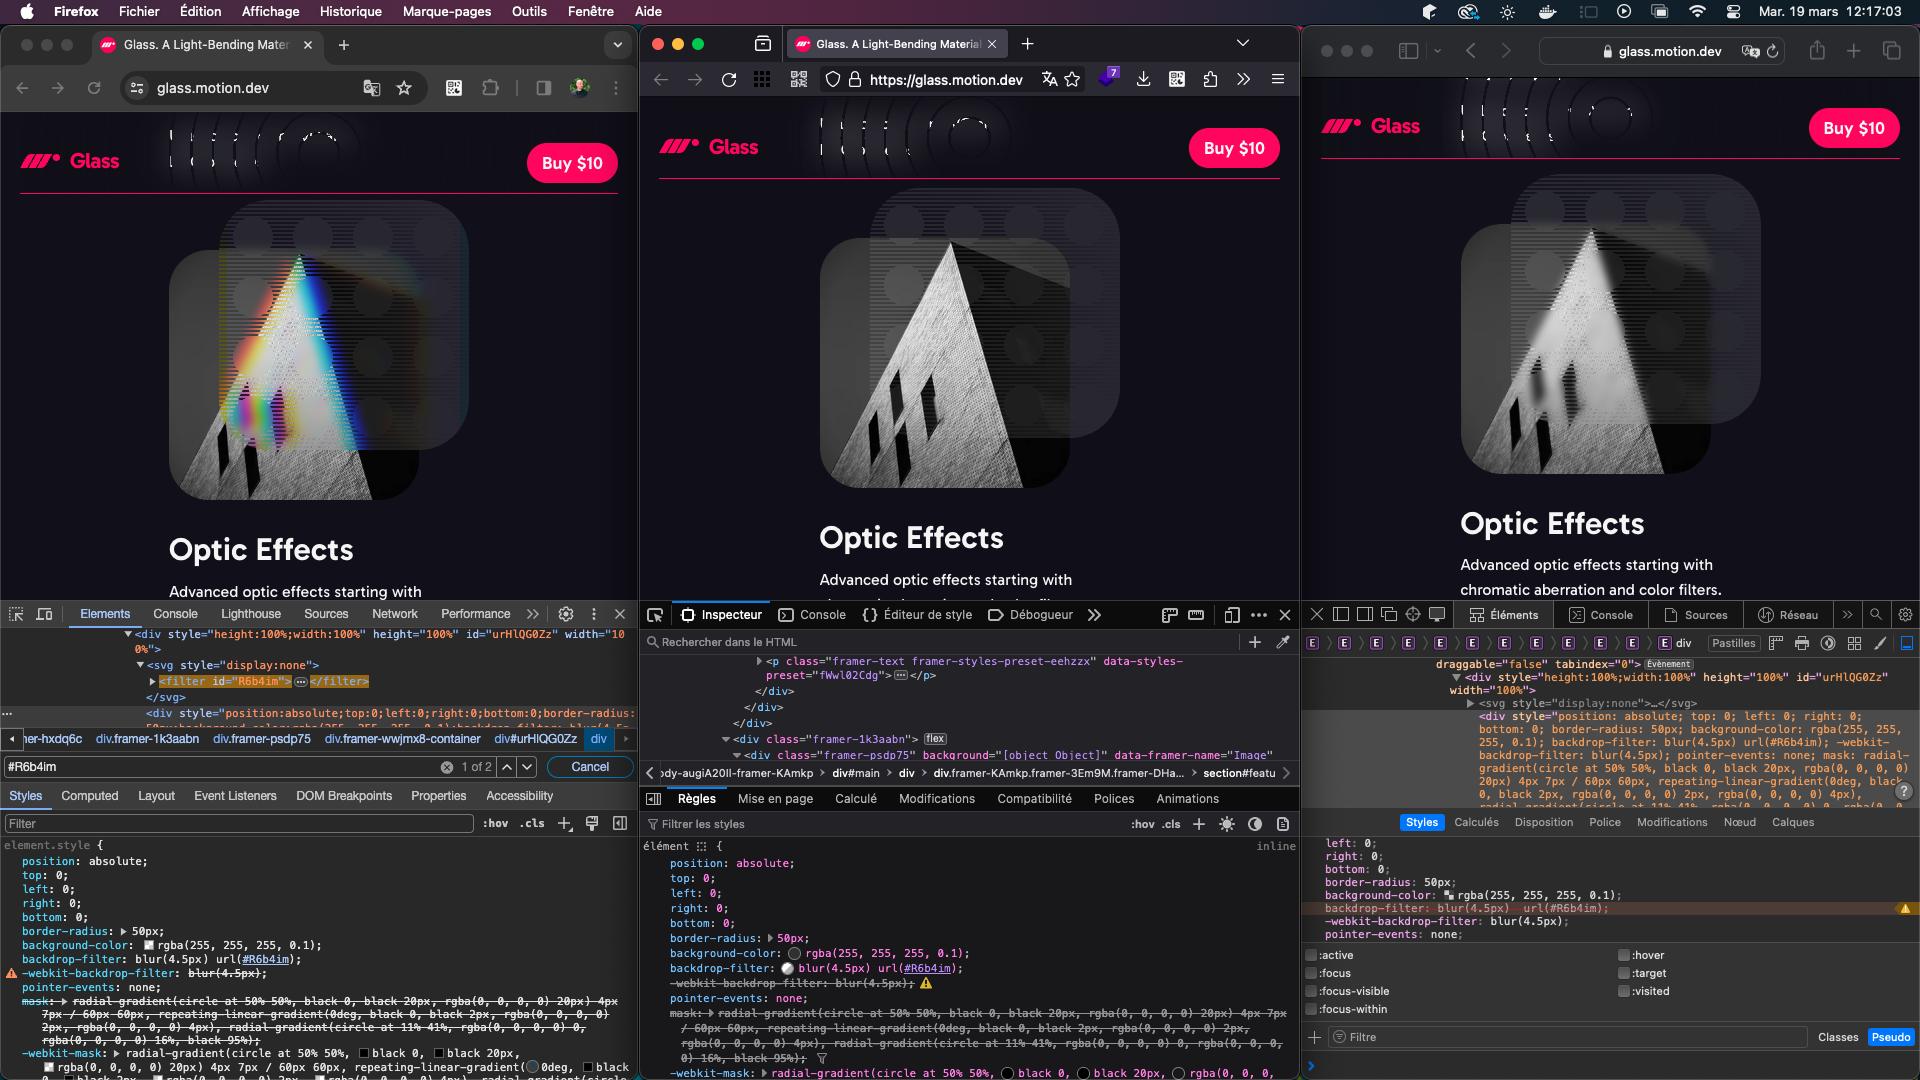Expand border-radius property in Firefox rules
The height and width of the screenshot is (1080, 1920).
pyautogui.click(x=770, y=938)
